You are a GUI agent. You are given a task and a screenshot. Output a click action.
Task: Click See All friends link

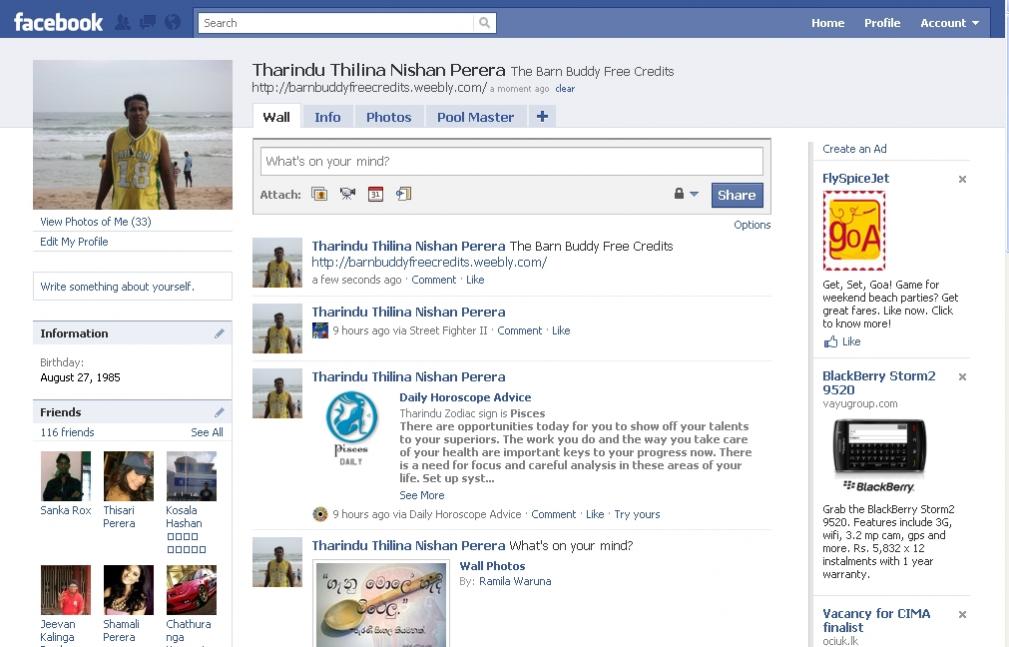[207, 432]
